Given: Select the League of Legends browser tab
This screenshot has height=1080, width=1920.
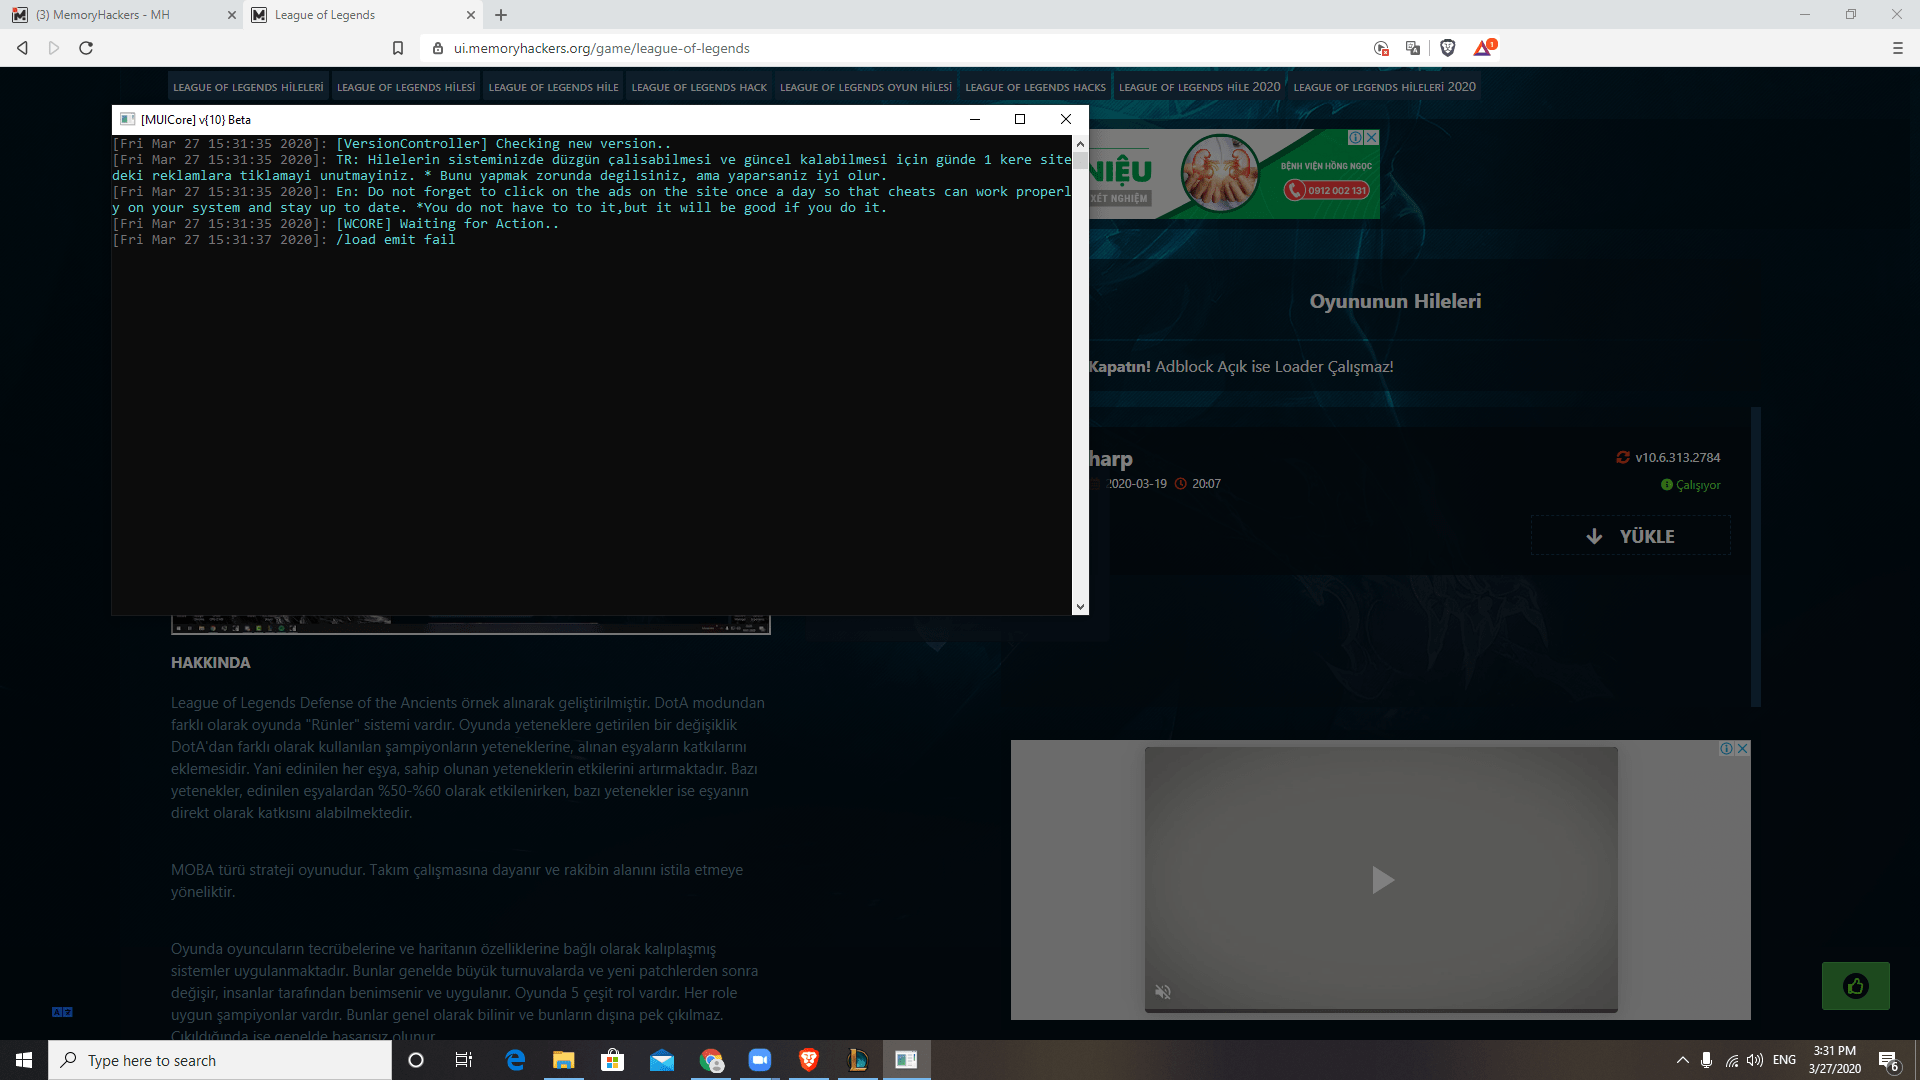Looking at the screenshot, I should pyautogui.click(x=363, y=15).
